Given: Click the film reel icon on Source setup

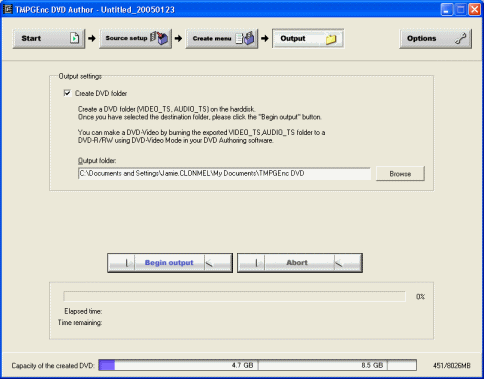Looking at the screenshot, I should tap(159, 38).
